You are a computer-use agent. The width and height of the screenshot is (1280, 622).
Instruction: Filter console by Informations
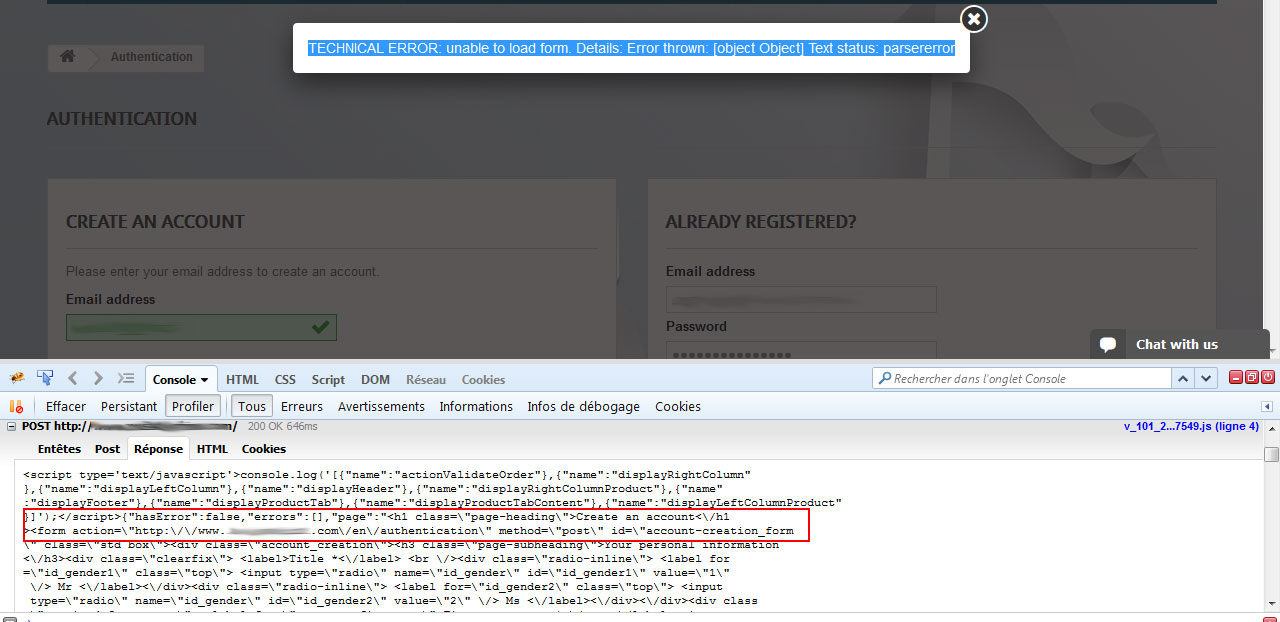(x=476, y=406)
